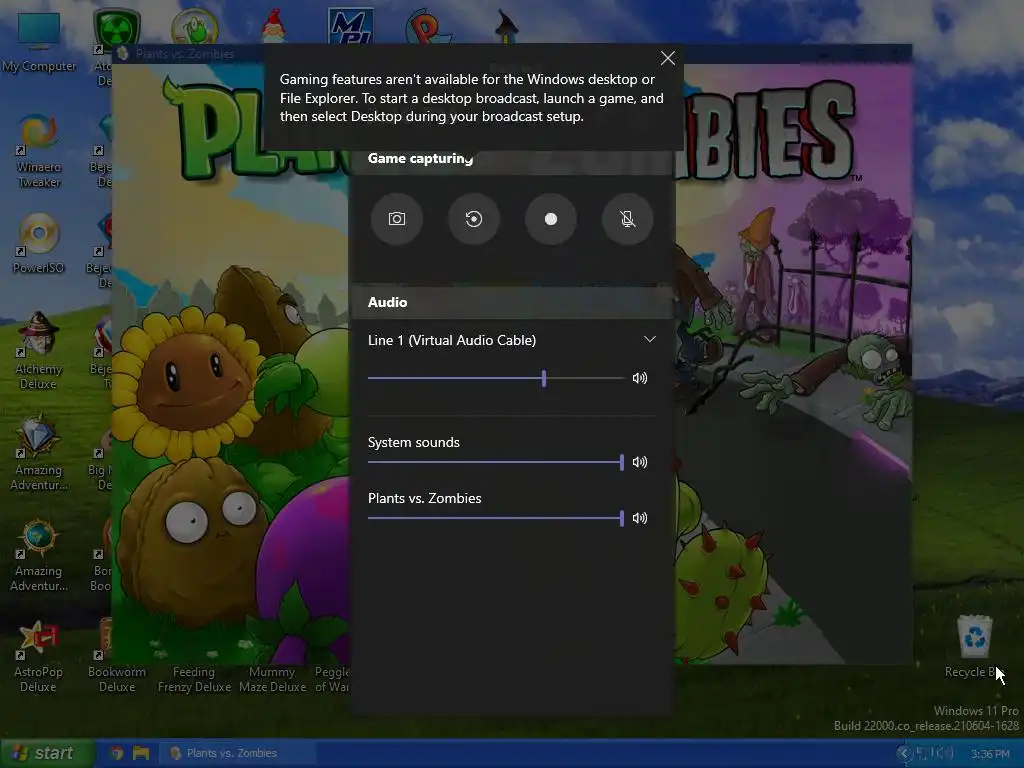Open the Recycle Bin desktop icon

point(974,647)
